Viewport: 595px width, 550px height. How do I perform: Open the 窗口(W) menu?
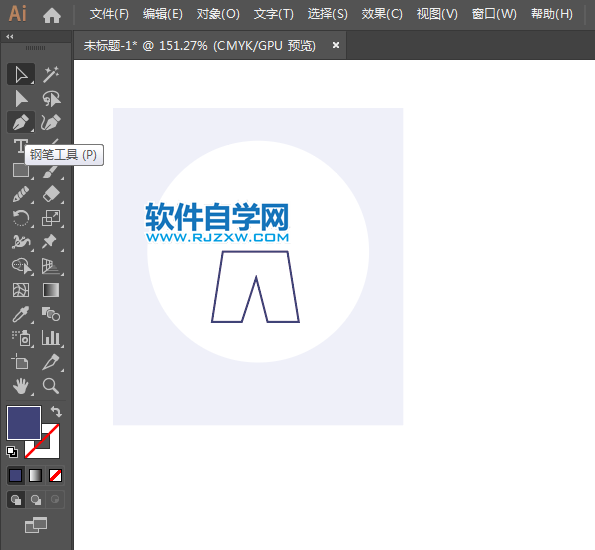(x=494, y=14)
